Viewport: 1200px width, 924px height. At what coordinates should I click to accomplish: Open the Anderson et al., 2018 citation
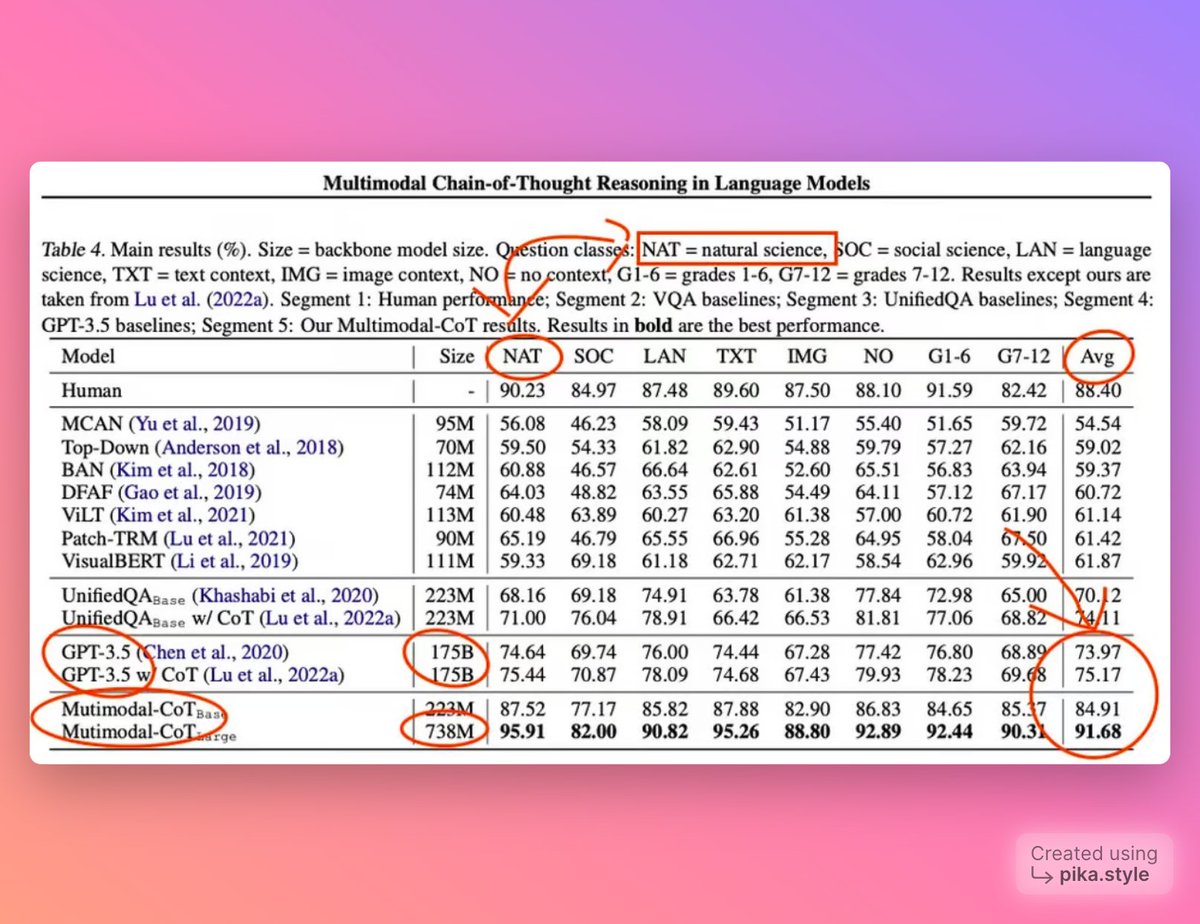(x=247, y=446)
